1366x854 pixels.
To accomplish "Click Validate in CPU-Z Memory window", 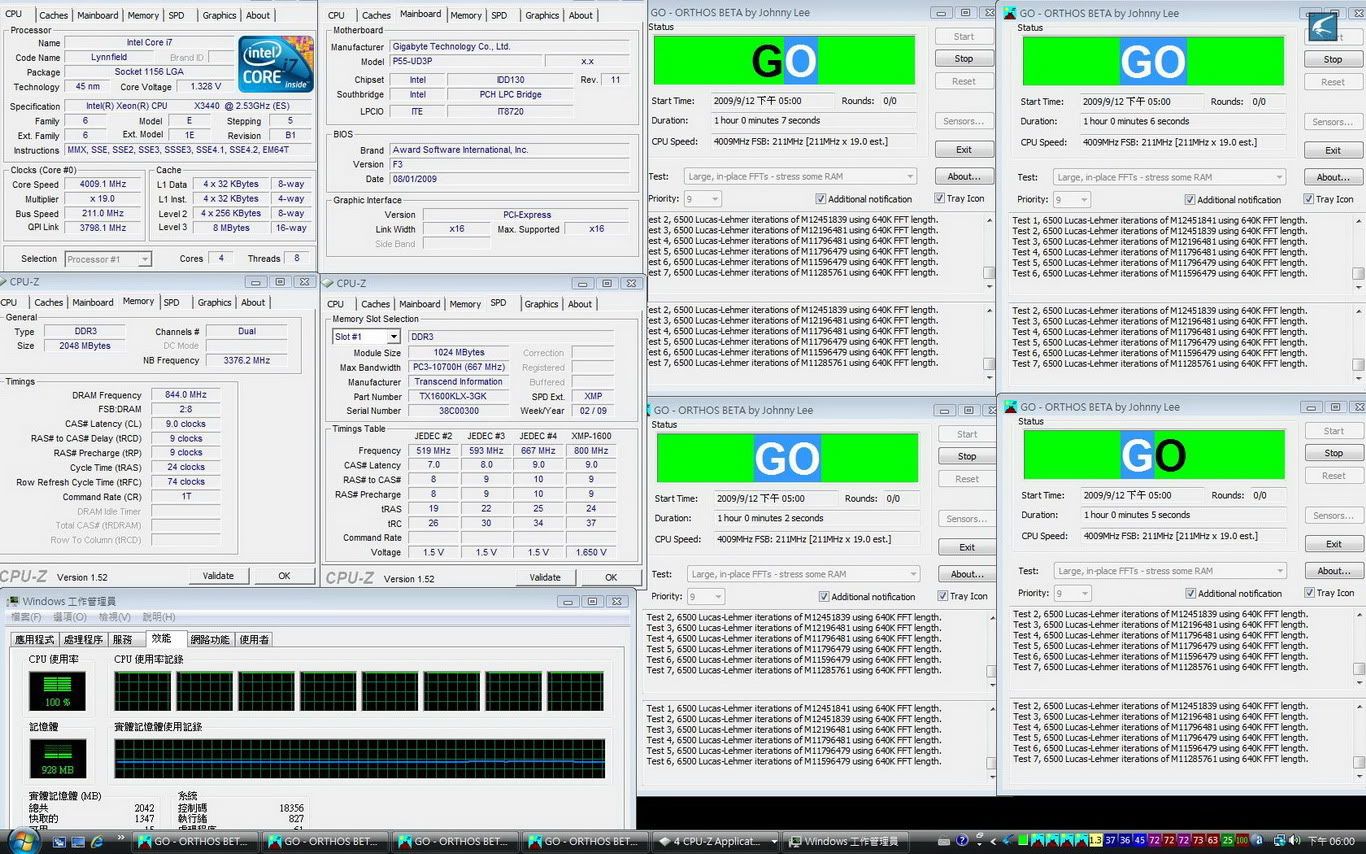I will point(218,576).
